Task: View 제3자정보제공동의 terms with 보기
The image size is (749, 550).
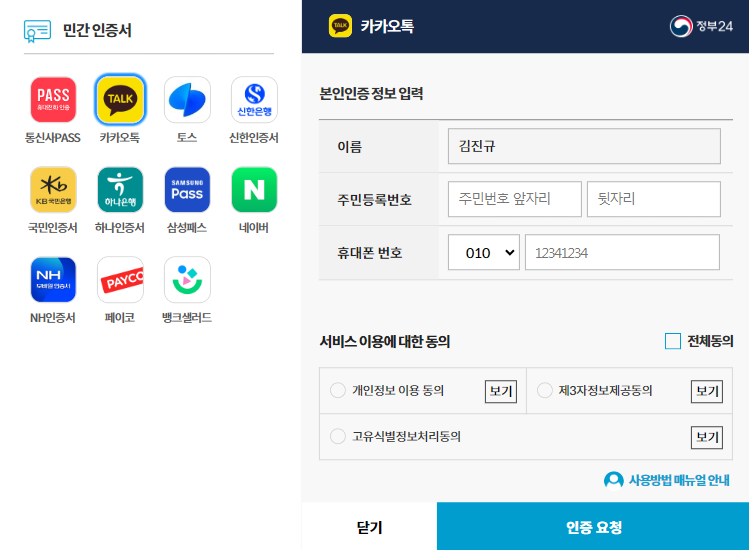Action: (707, 391)
